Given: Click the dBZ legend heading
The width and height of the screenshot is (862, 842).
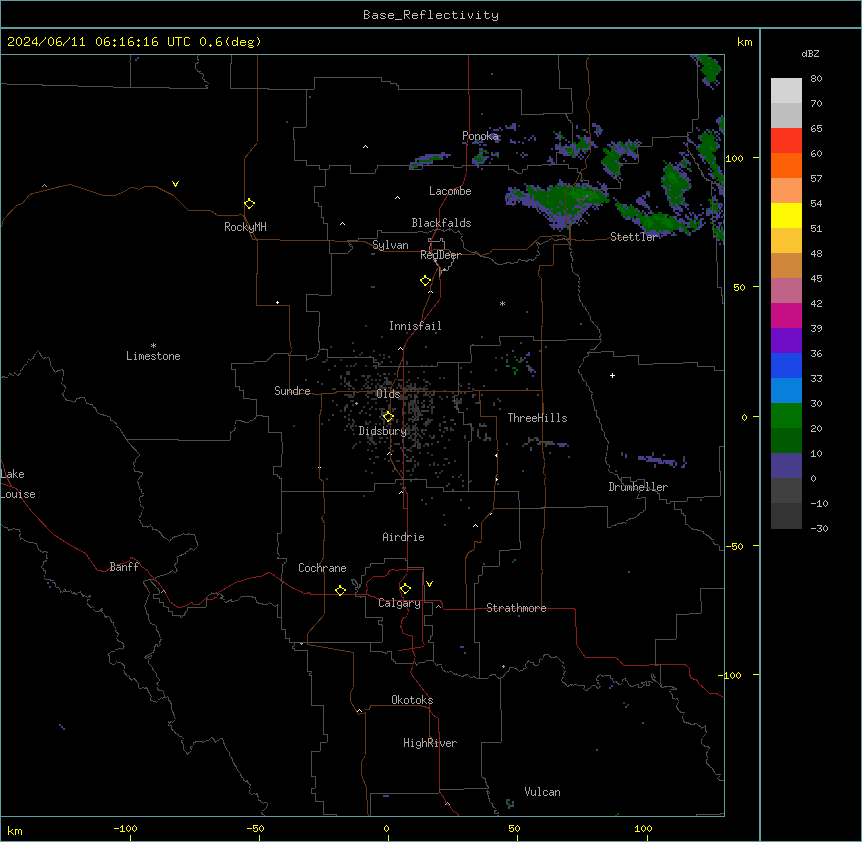Looking at the screenshot, I should 810,53.
